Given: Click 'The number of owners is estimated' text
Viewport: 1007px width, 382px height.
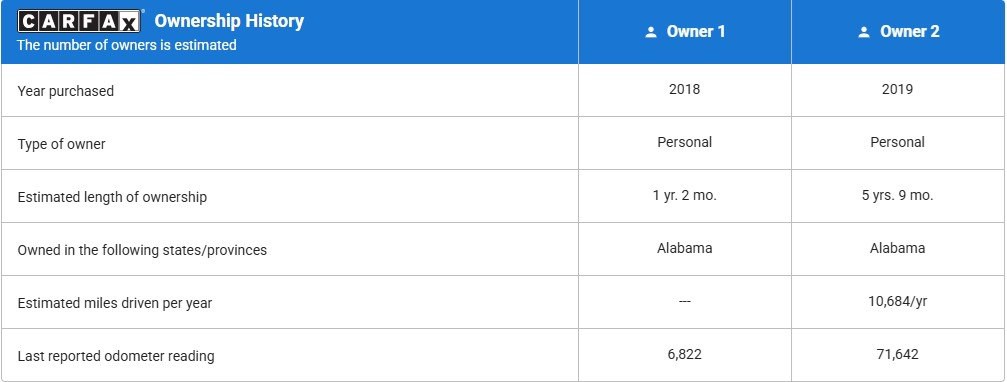Looking at the screenshot, I should [127, 45].
